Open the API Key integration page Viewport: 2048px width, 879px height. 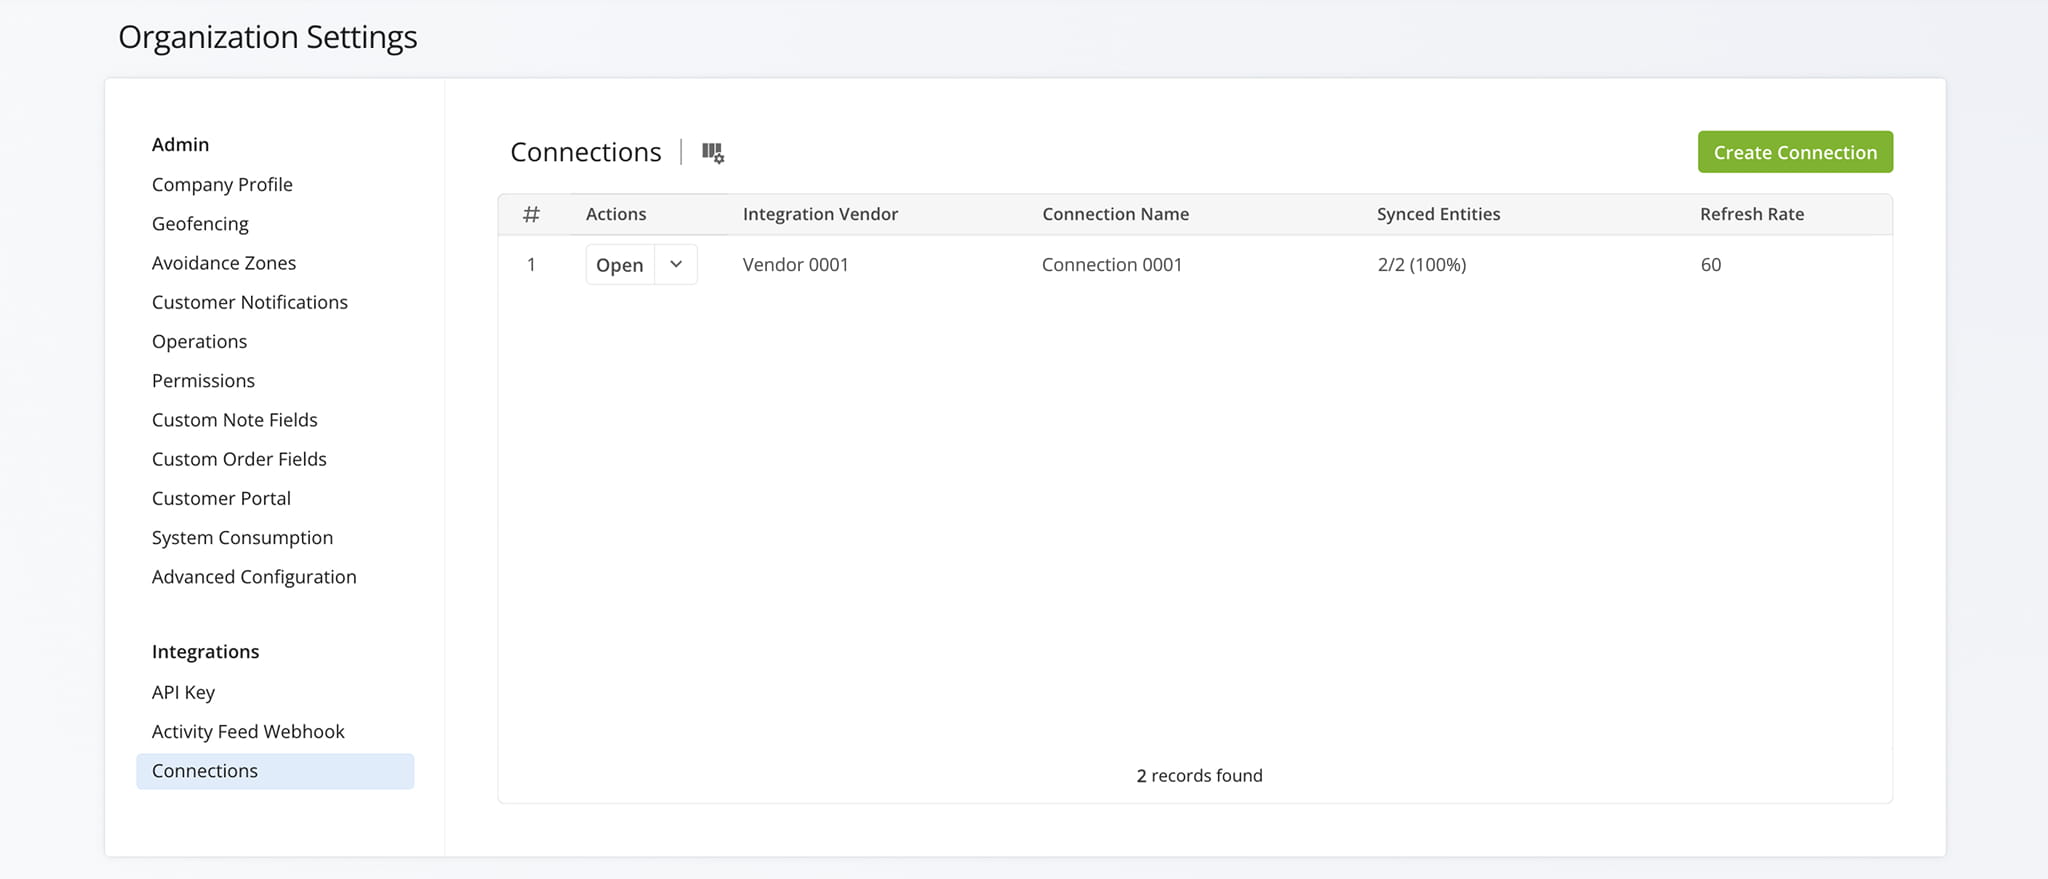[183, 692]
